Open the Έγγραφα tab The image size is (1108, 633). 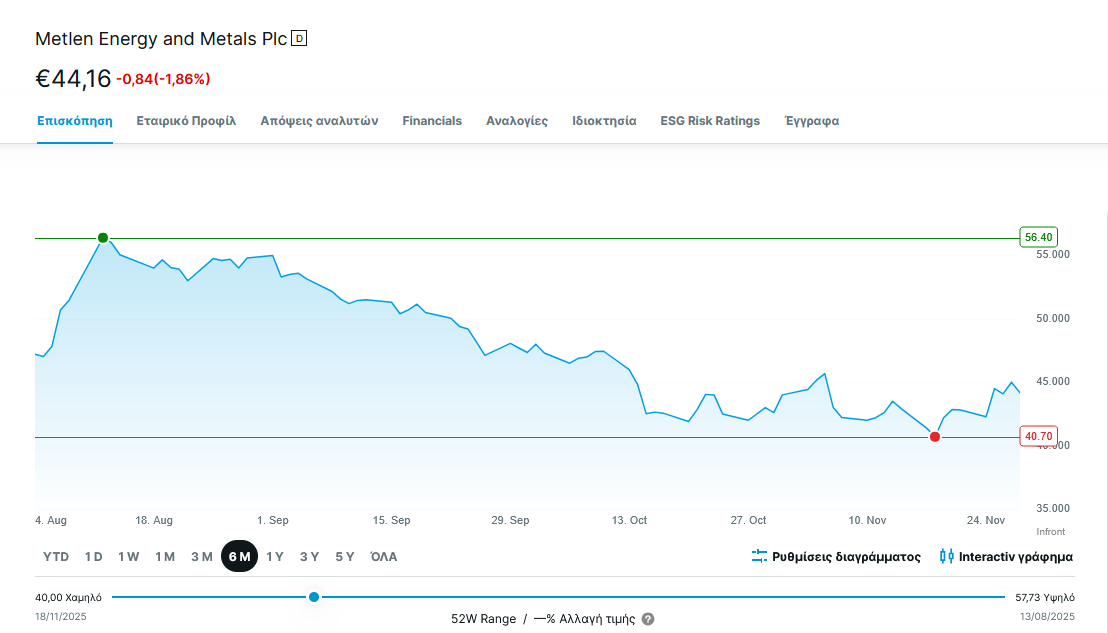(812, 121)
